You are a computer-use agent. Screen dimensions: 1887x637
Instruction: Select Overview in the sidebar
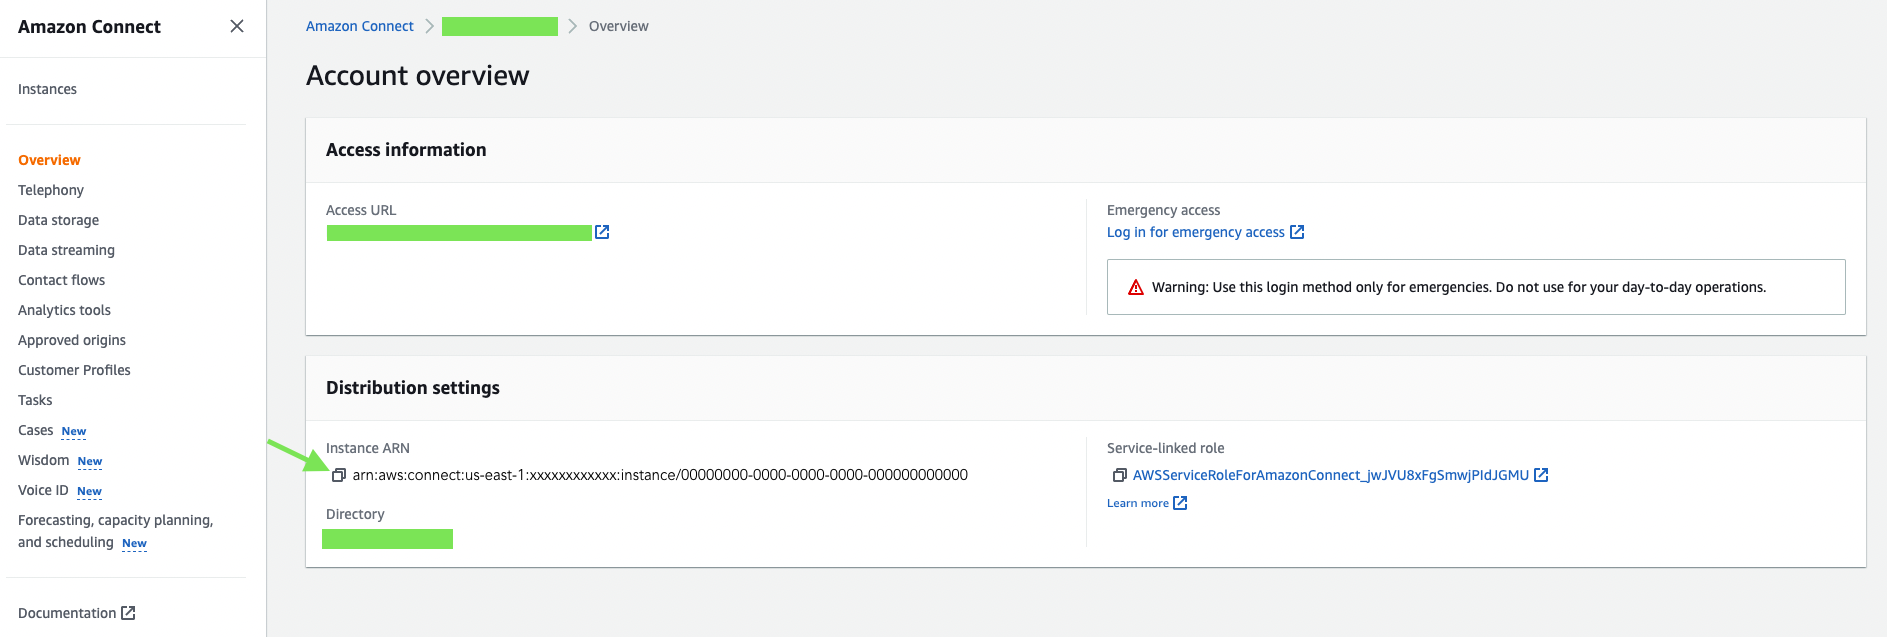(x=49, y=160)
